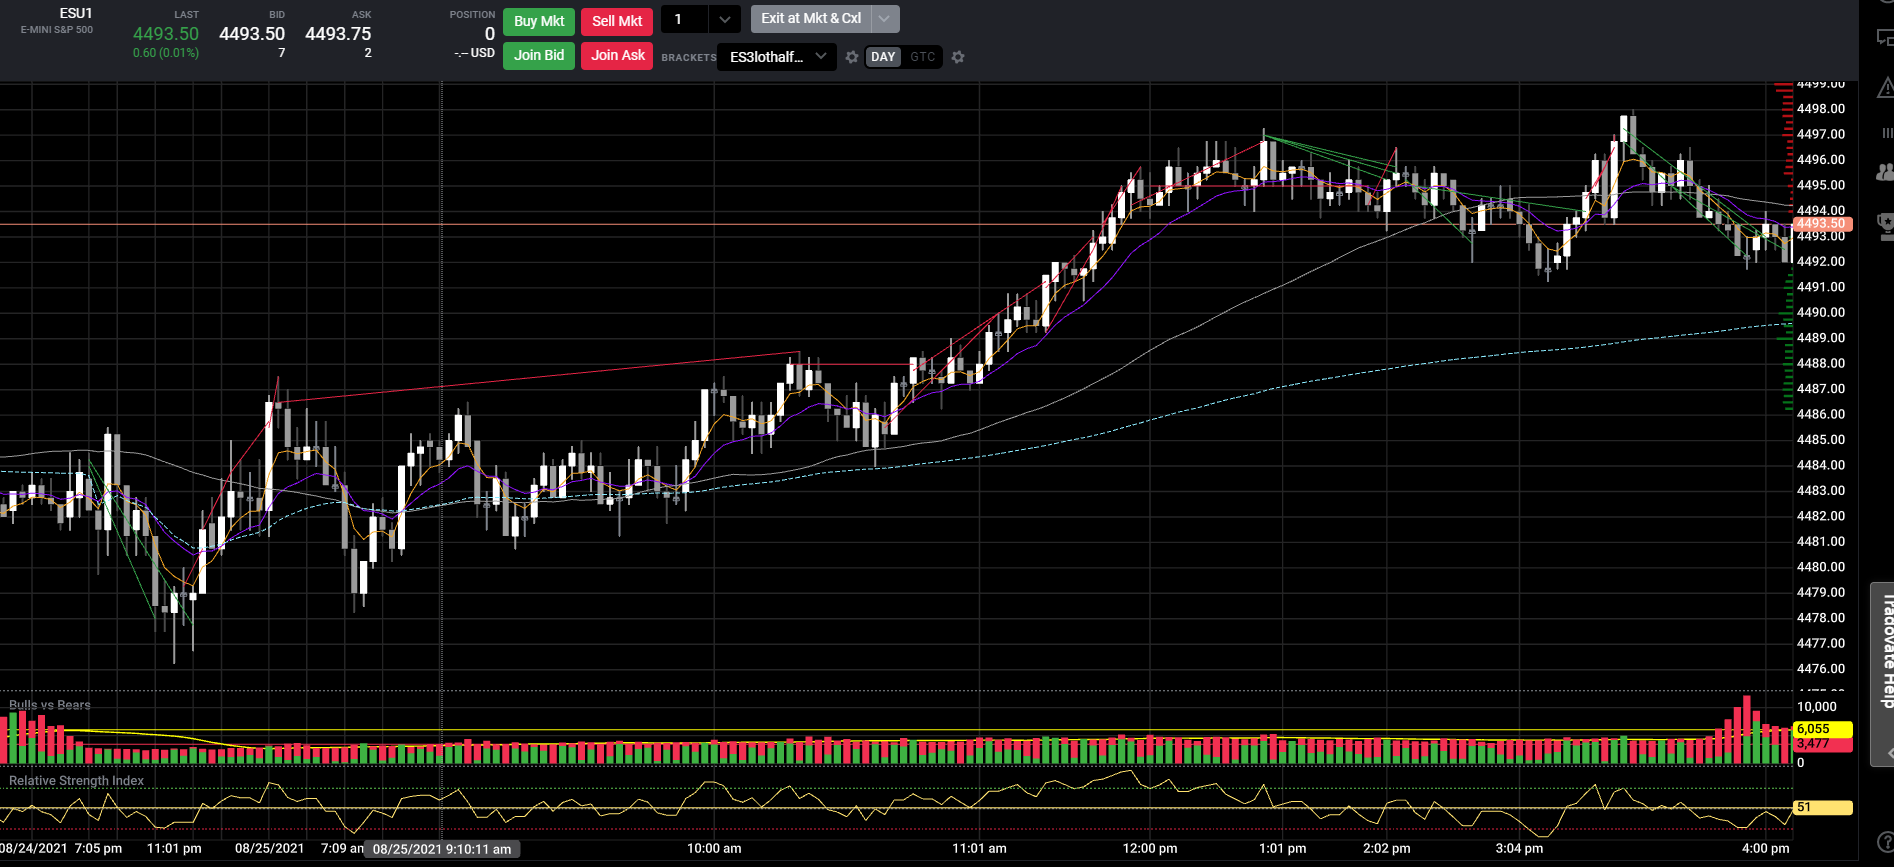Click the crosshair time label 08/25/2021 9:10:11 am
Viewport: 1894px width, 867px height.
coord(441,849)
